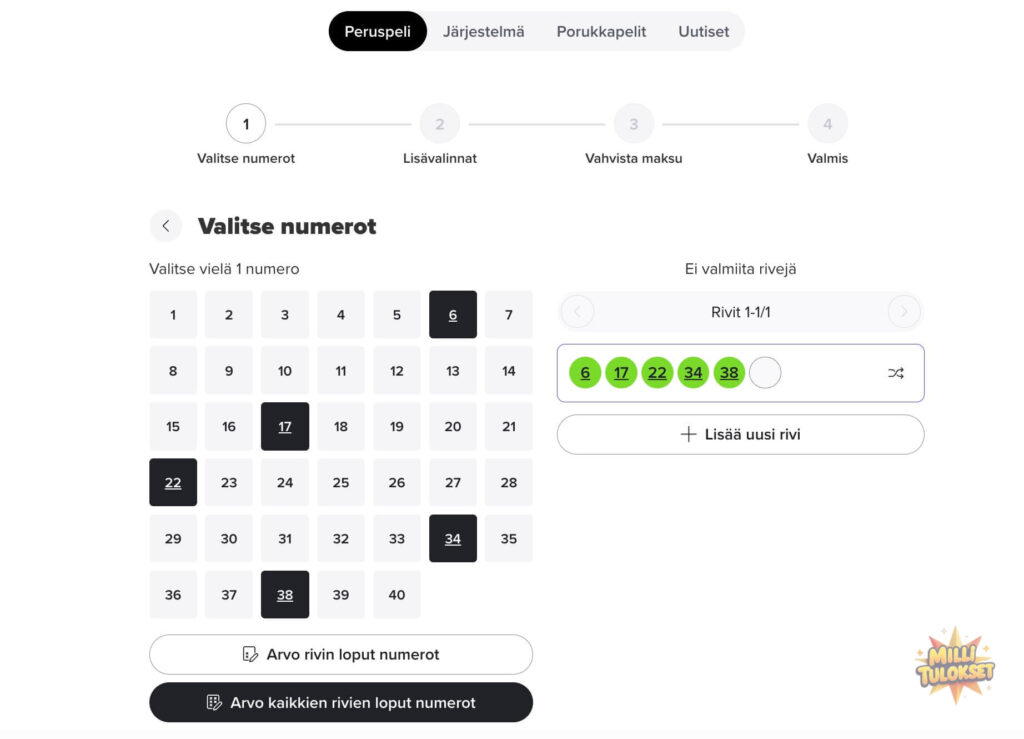Click Arvo kaikkien rivien loput numerot

341,702
